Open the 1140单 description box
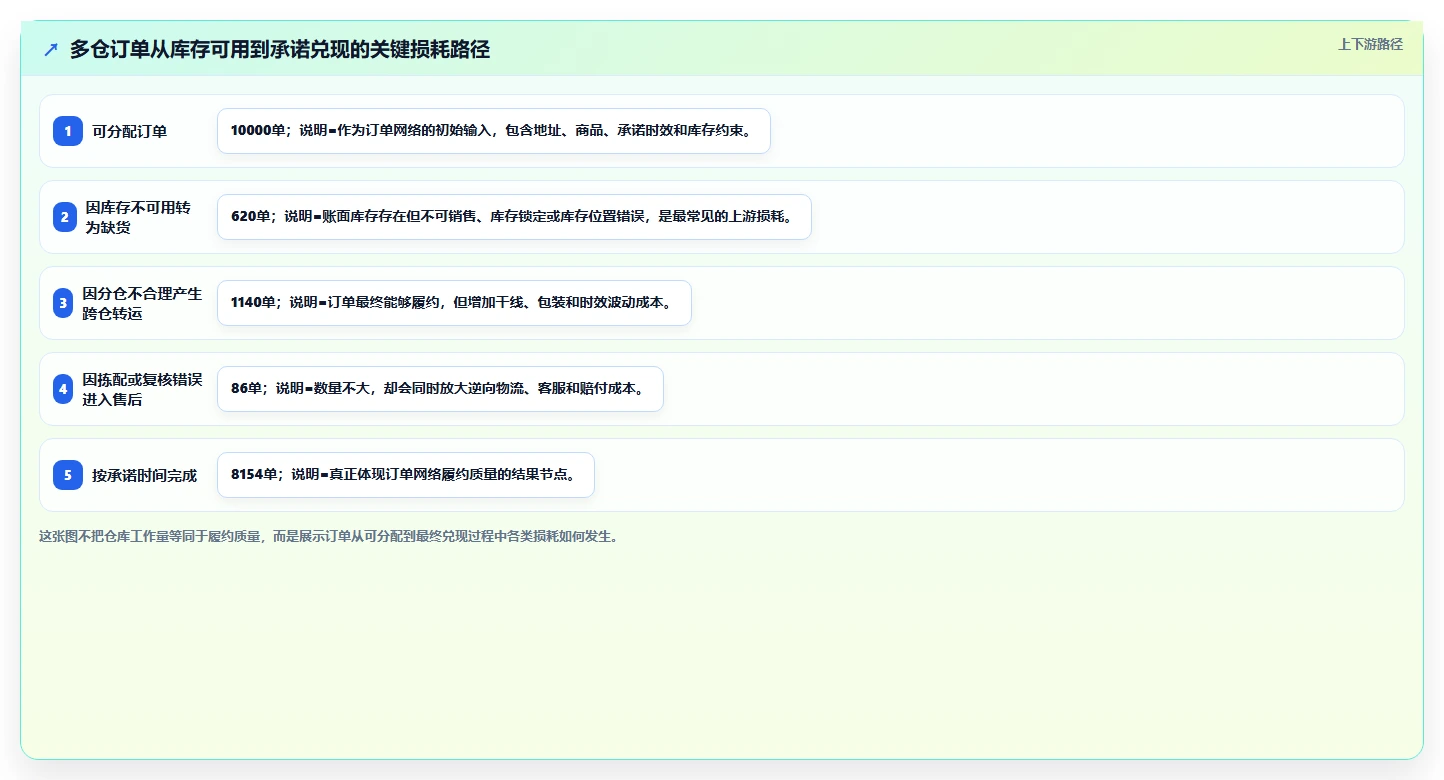Image resolution: width=1444 pixels, height=780 pixels. click(x=454, y=303)
